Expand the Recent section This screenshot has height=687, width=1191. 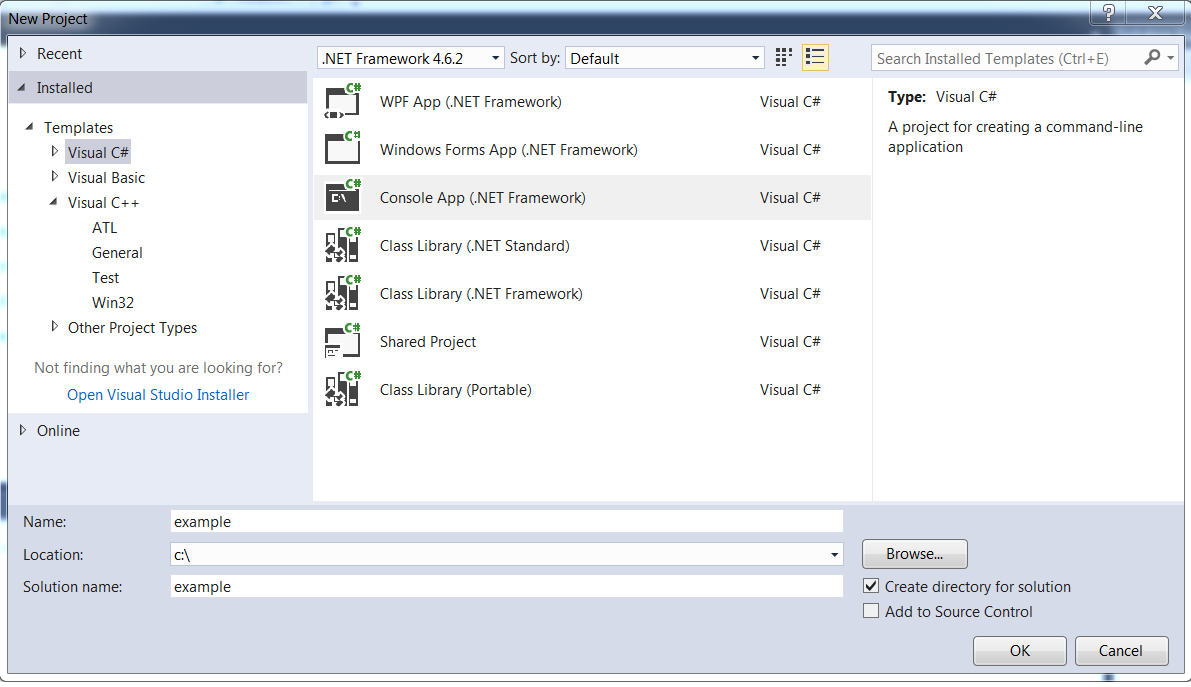pos(23,53)
